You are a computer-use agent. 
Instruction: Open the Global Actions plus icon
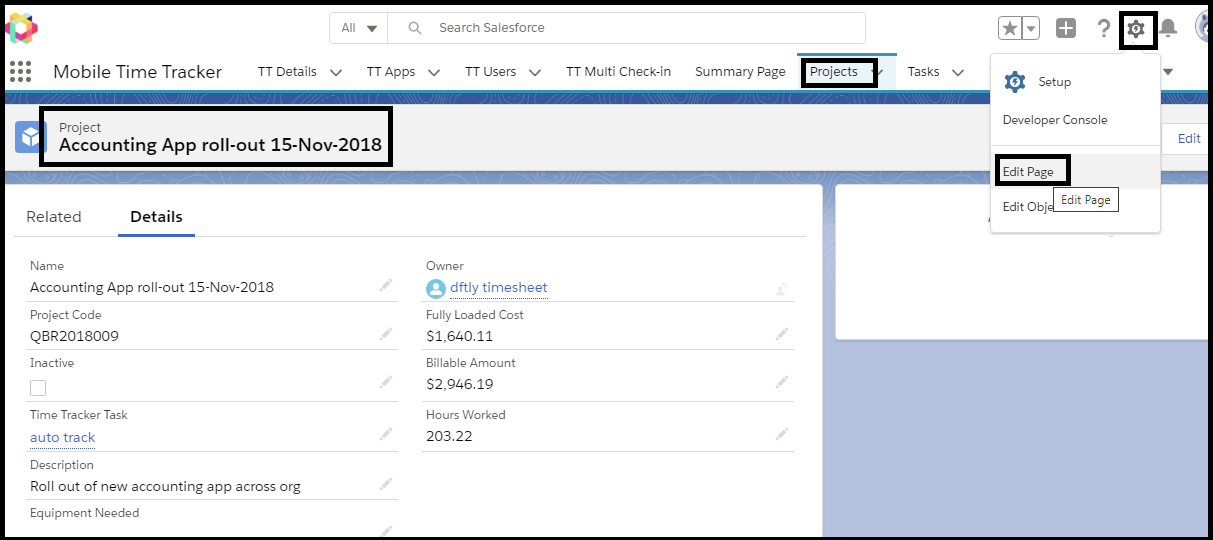pyautogui.click(x=1066, y=28)
